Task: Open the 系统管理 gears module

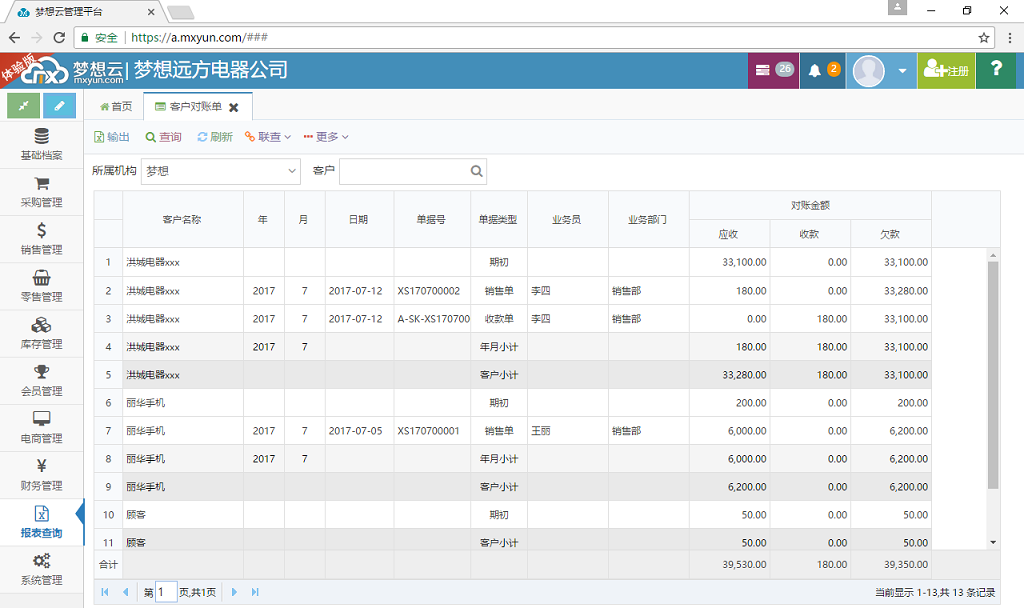Action: 41,569
